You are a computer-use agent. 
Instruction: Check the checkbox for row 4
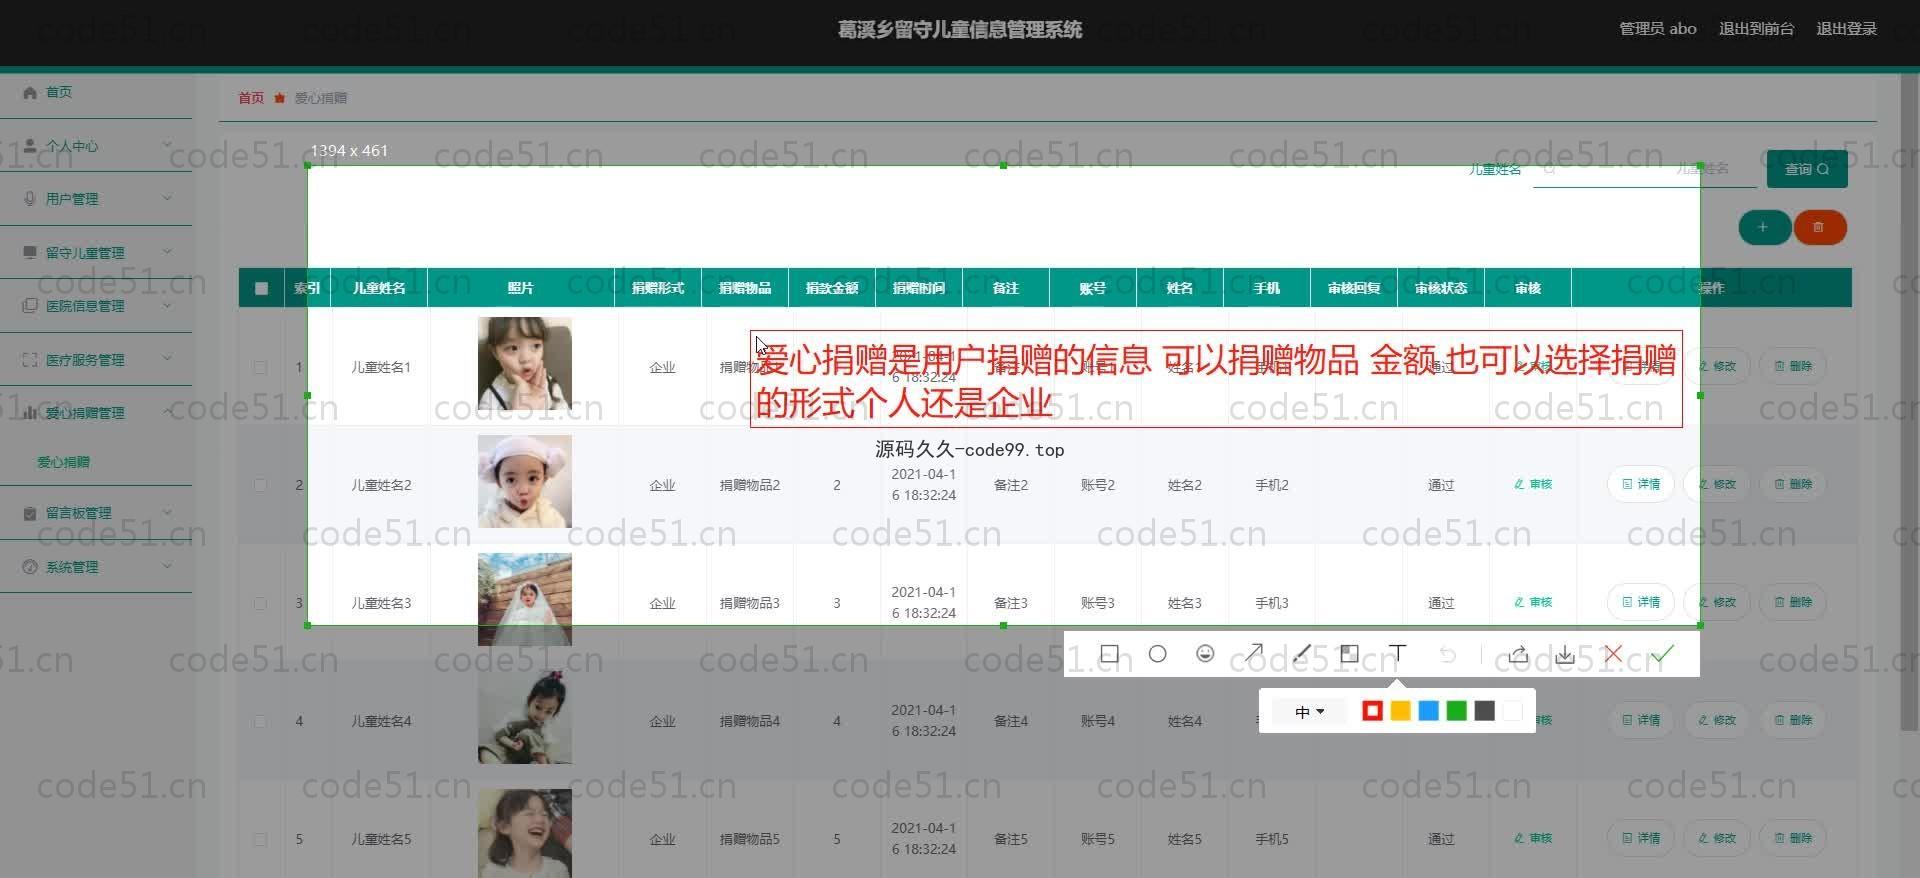click(x=261, y=721)
